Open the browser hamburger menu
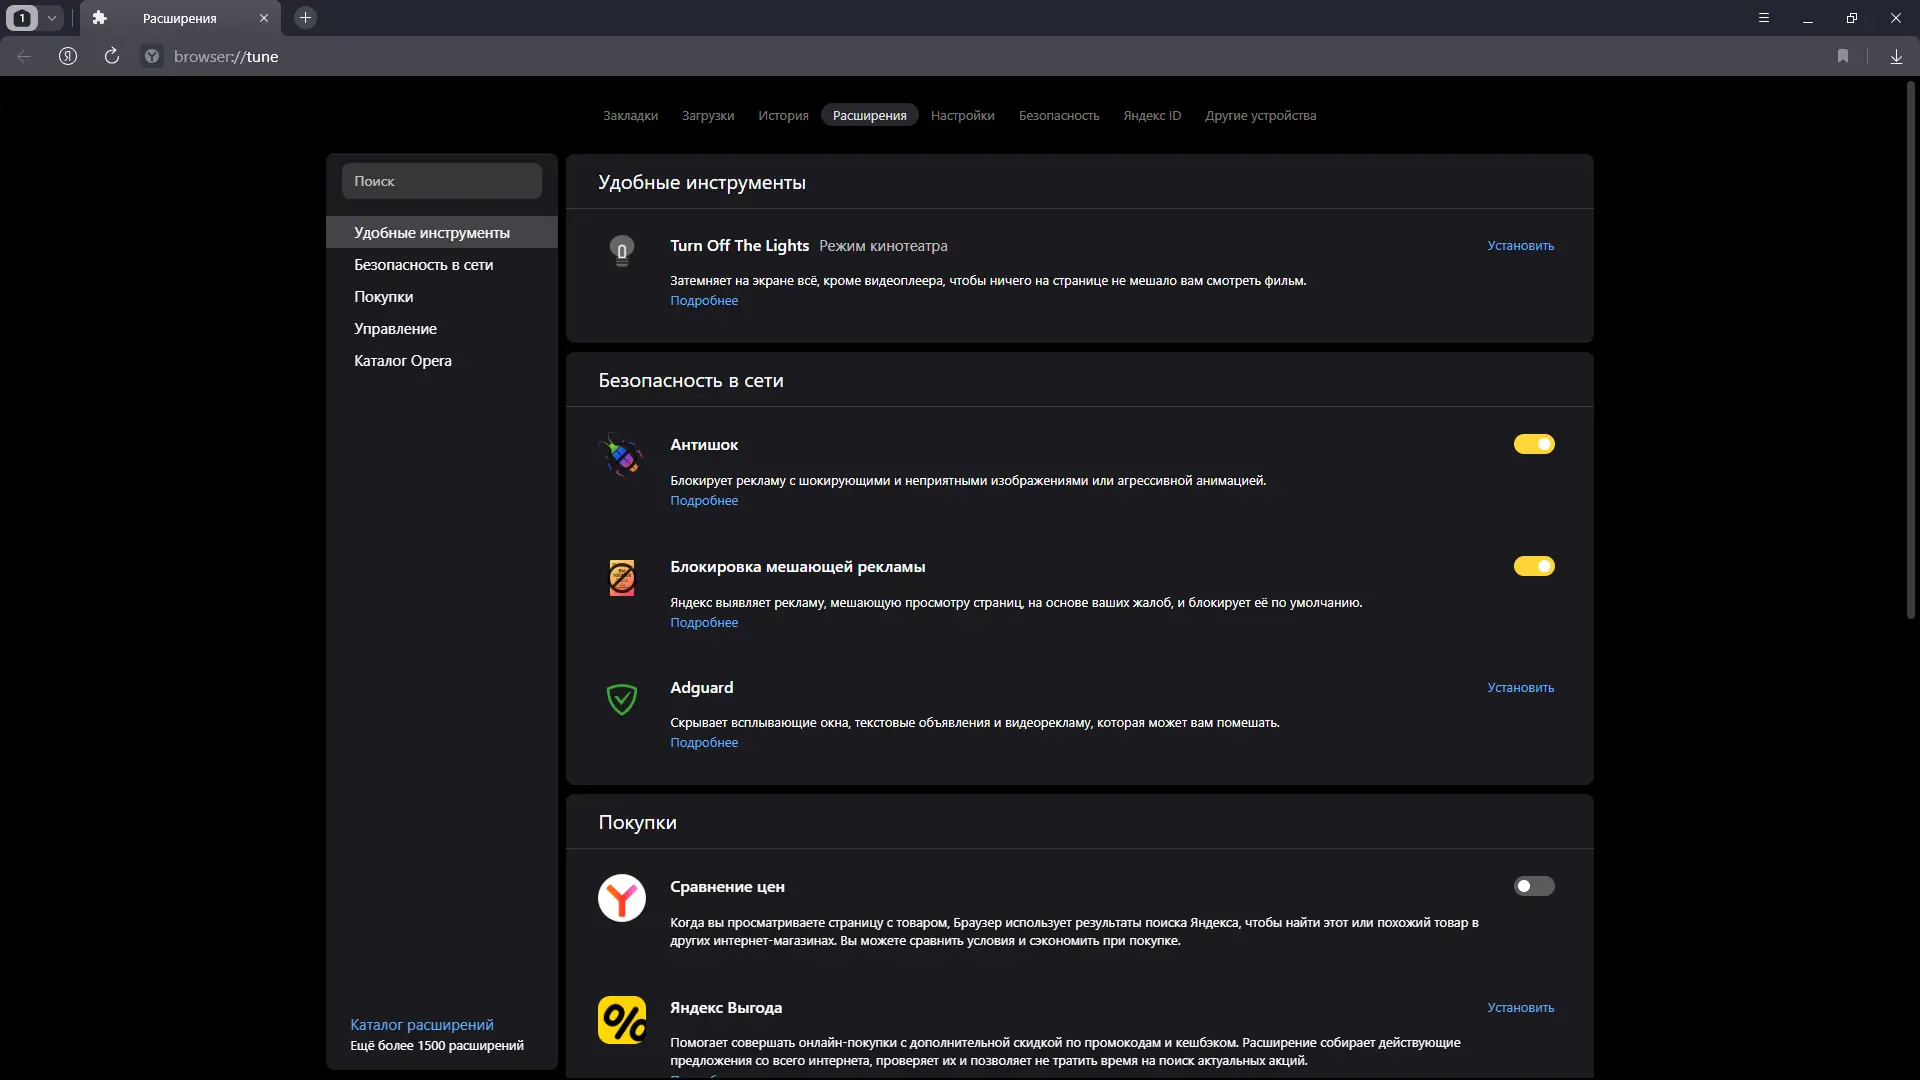1920x1080 pixels. [x=1764, y=18]
